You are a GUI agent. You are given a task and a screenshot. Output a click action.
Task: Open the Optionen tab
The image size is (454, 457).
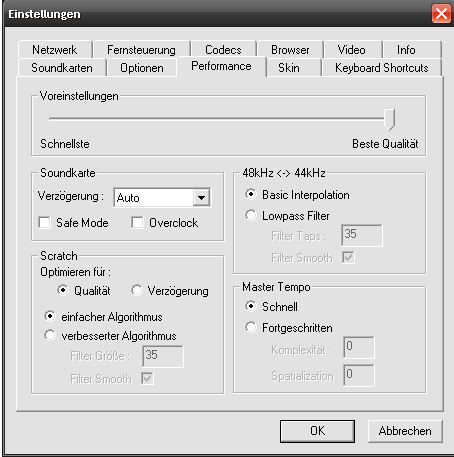pos(142,68)
